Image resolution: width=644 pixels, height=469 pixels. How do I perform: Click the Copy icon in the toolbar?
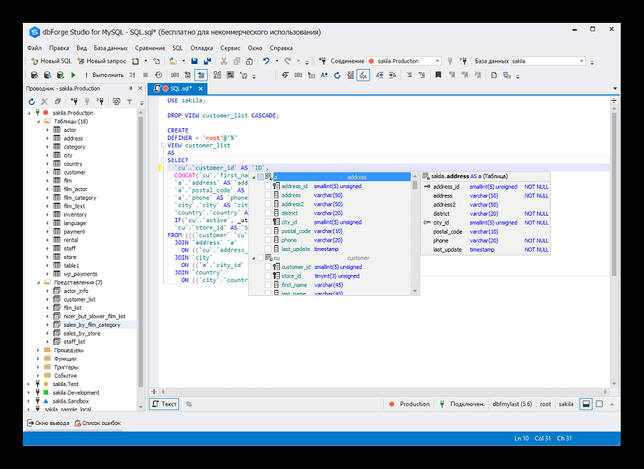pyautogui.click(x=237, y=61)
